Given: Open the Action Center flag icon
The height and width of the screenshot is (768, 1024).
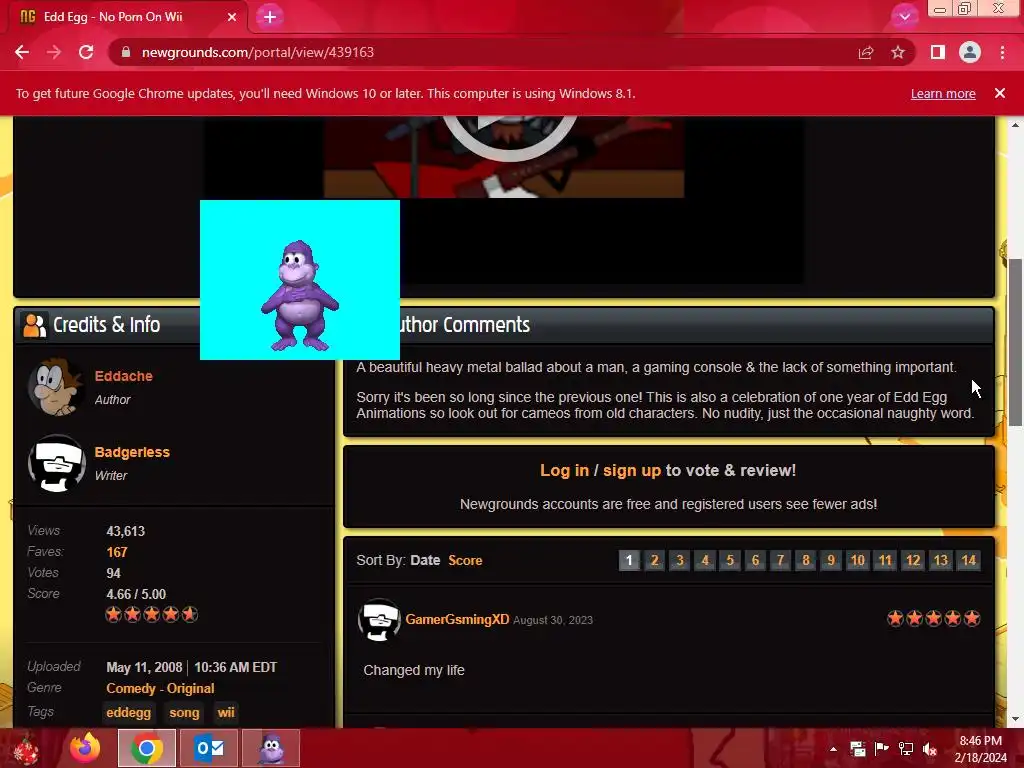Looking at the screenshot, I should tap(882, 749).
